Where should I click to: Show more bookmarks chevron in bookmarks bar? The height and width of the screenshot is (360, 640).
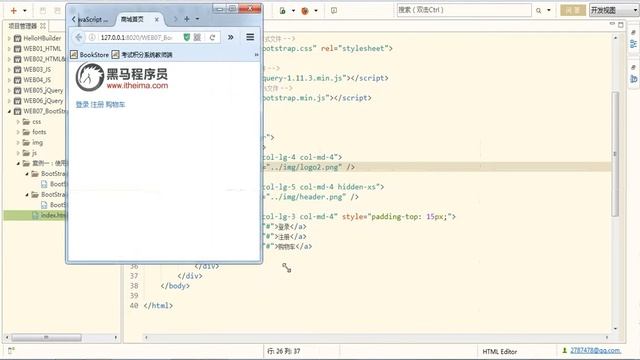click(256, 55)
